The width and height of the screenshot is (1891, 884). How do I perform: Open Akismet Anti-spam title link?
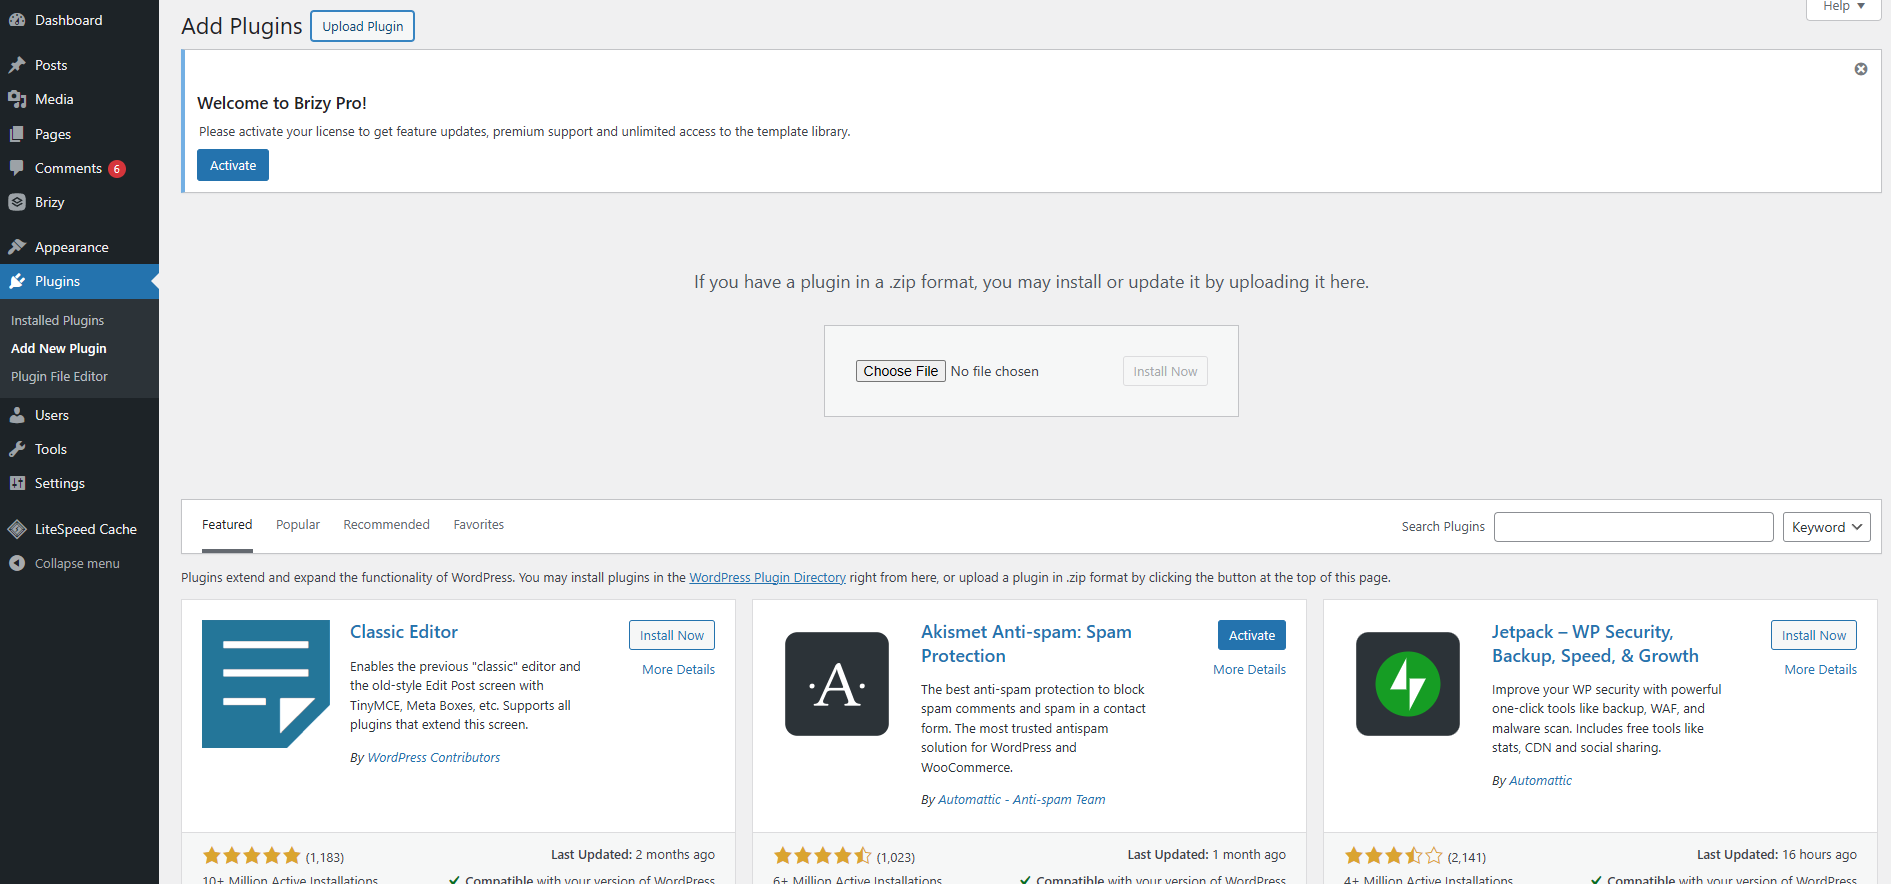pyautogui.click(x=1026, y=644)
